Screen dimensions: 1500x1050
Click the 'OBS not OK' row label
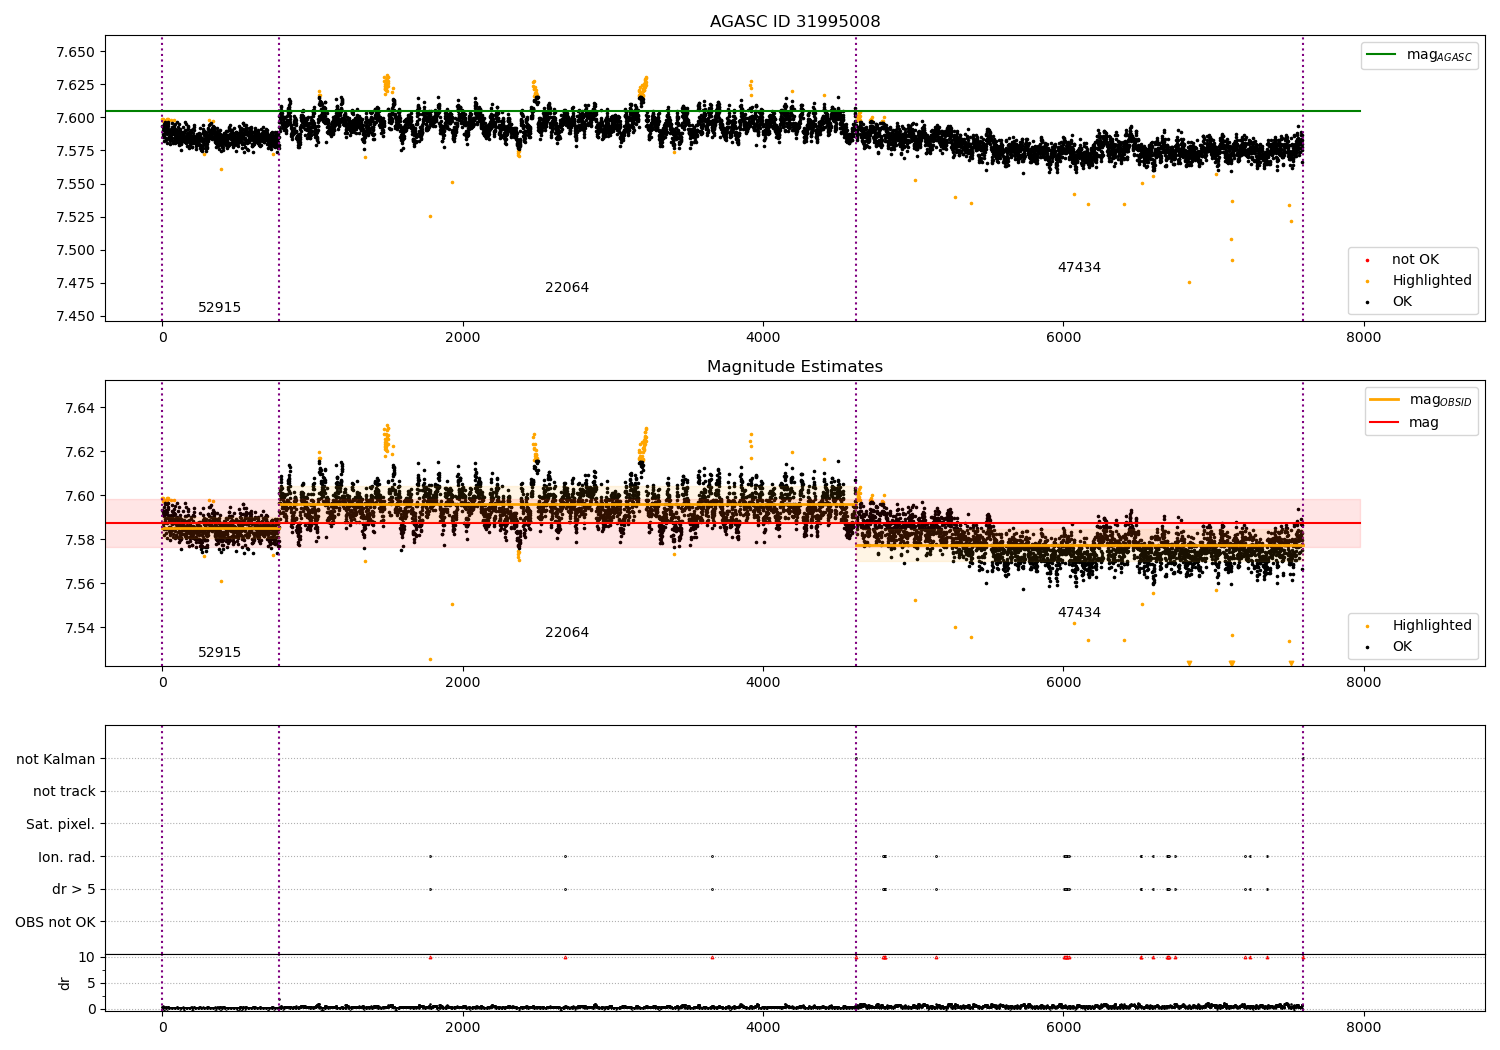55,922
